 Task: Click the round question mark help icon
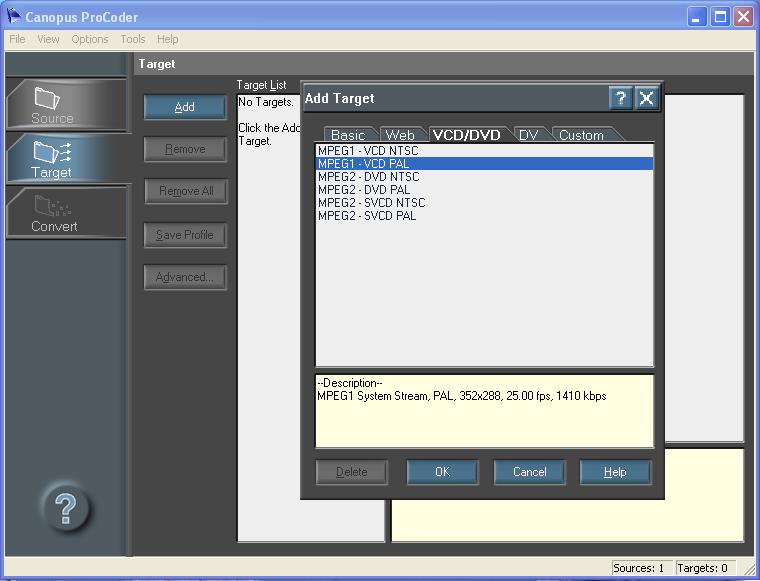click(65, 508)
